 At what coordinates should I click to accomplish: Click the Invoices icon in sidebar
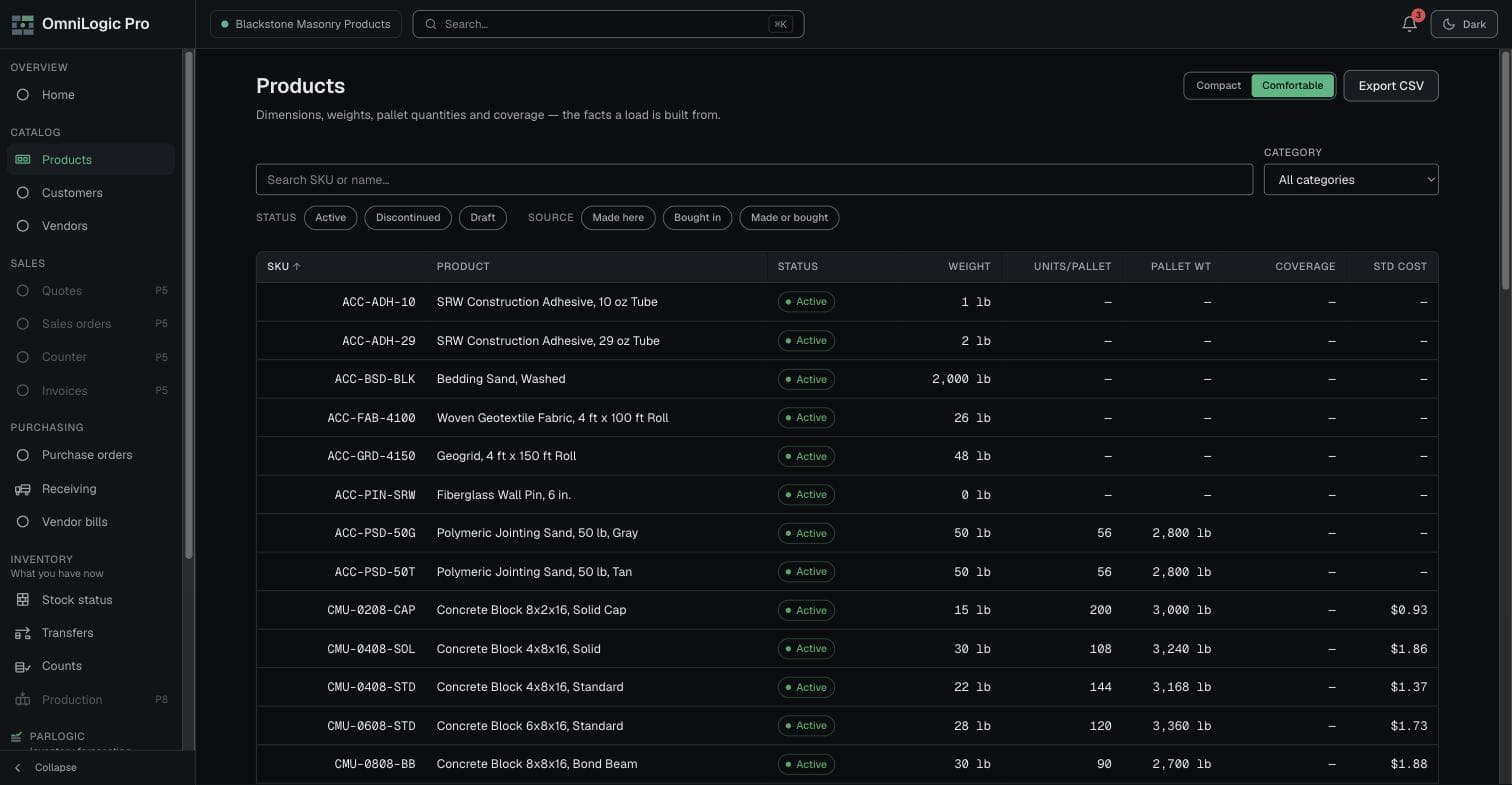click(x=23, y=391)
